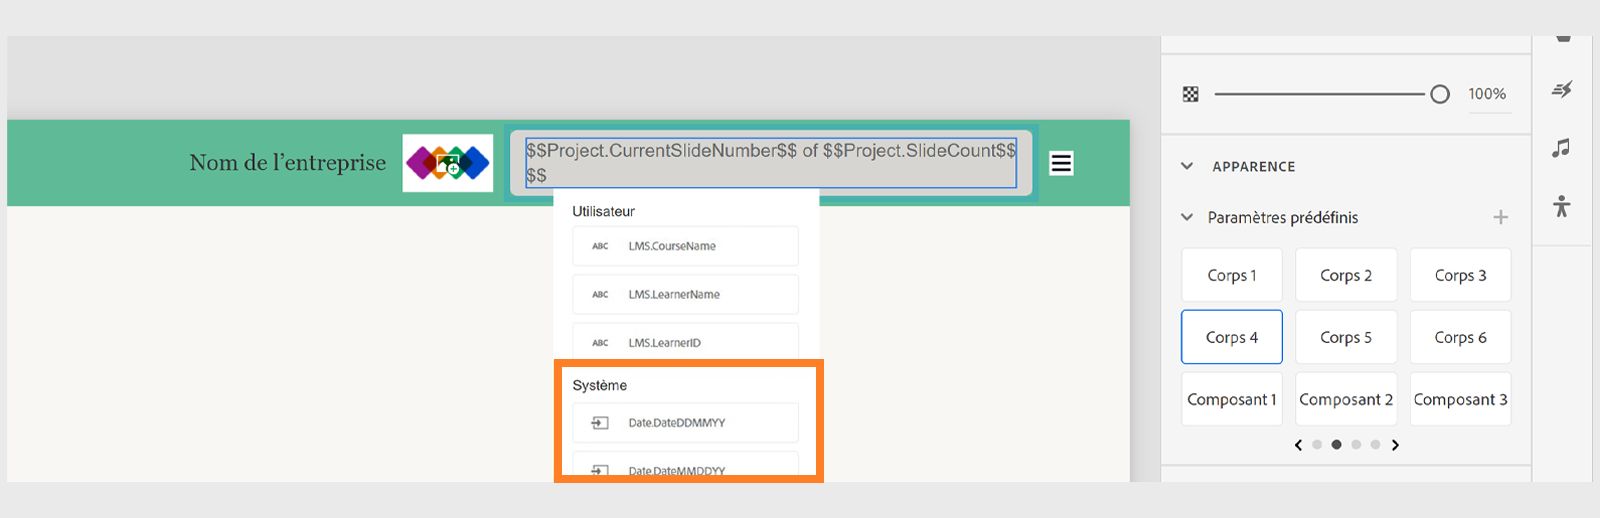Viewport: 1600px width, 518px height.
Task: Add a new preset with plus icon
Action: (x=1500, y=217)
